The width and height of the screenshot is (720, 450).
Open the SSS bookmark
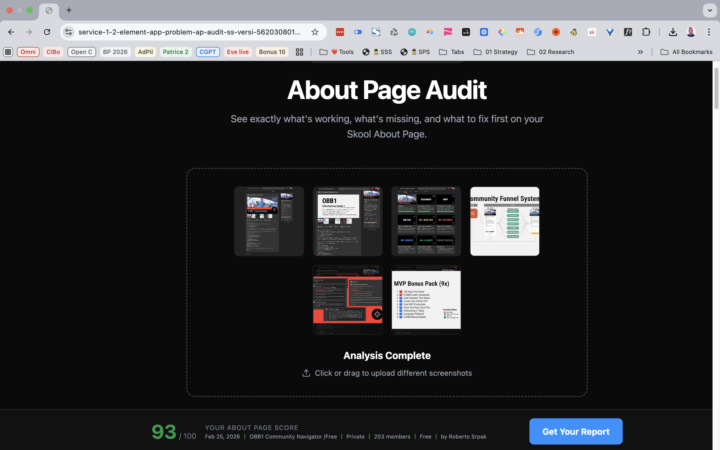coord(377,52)
